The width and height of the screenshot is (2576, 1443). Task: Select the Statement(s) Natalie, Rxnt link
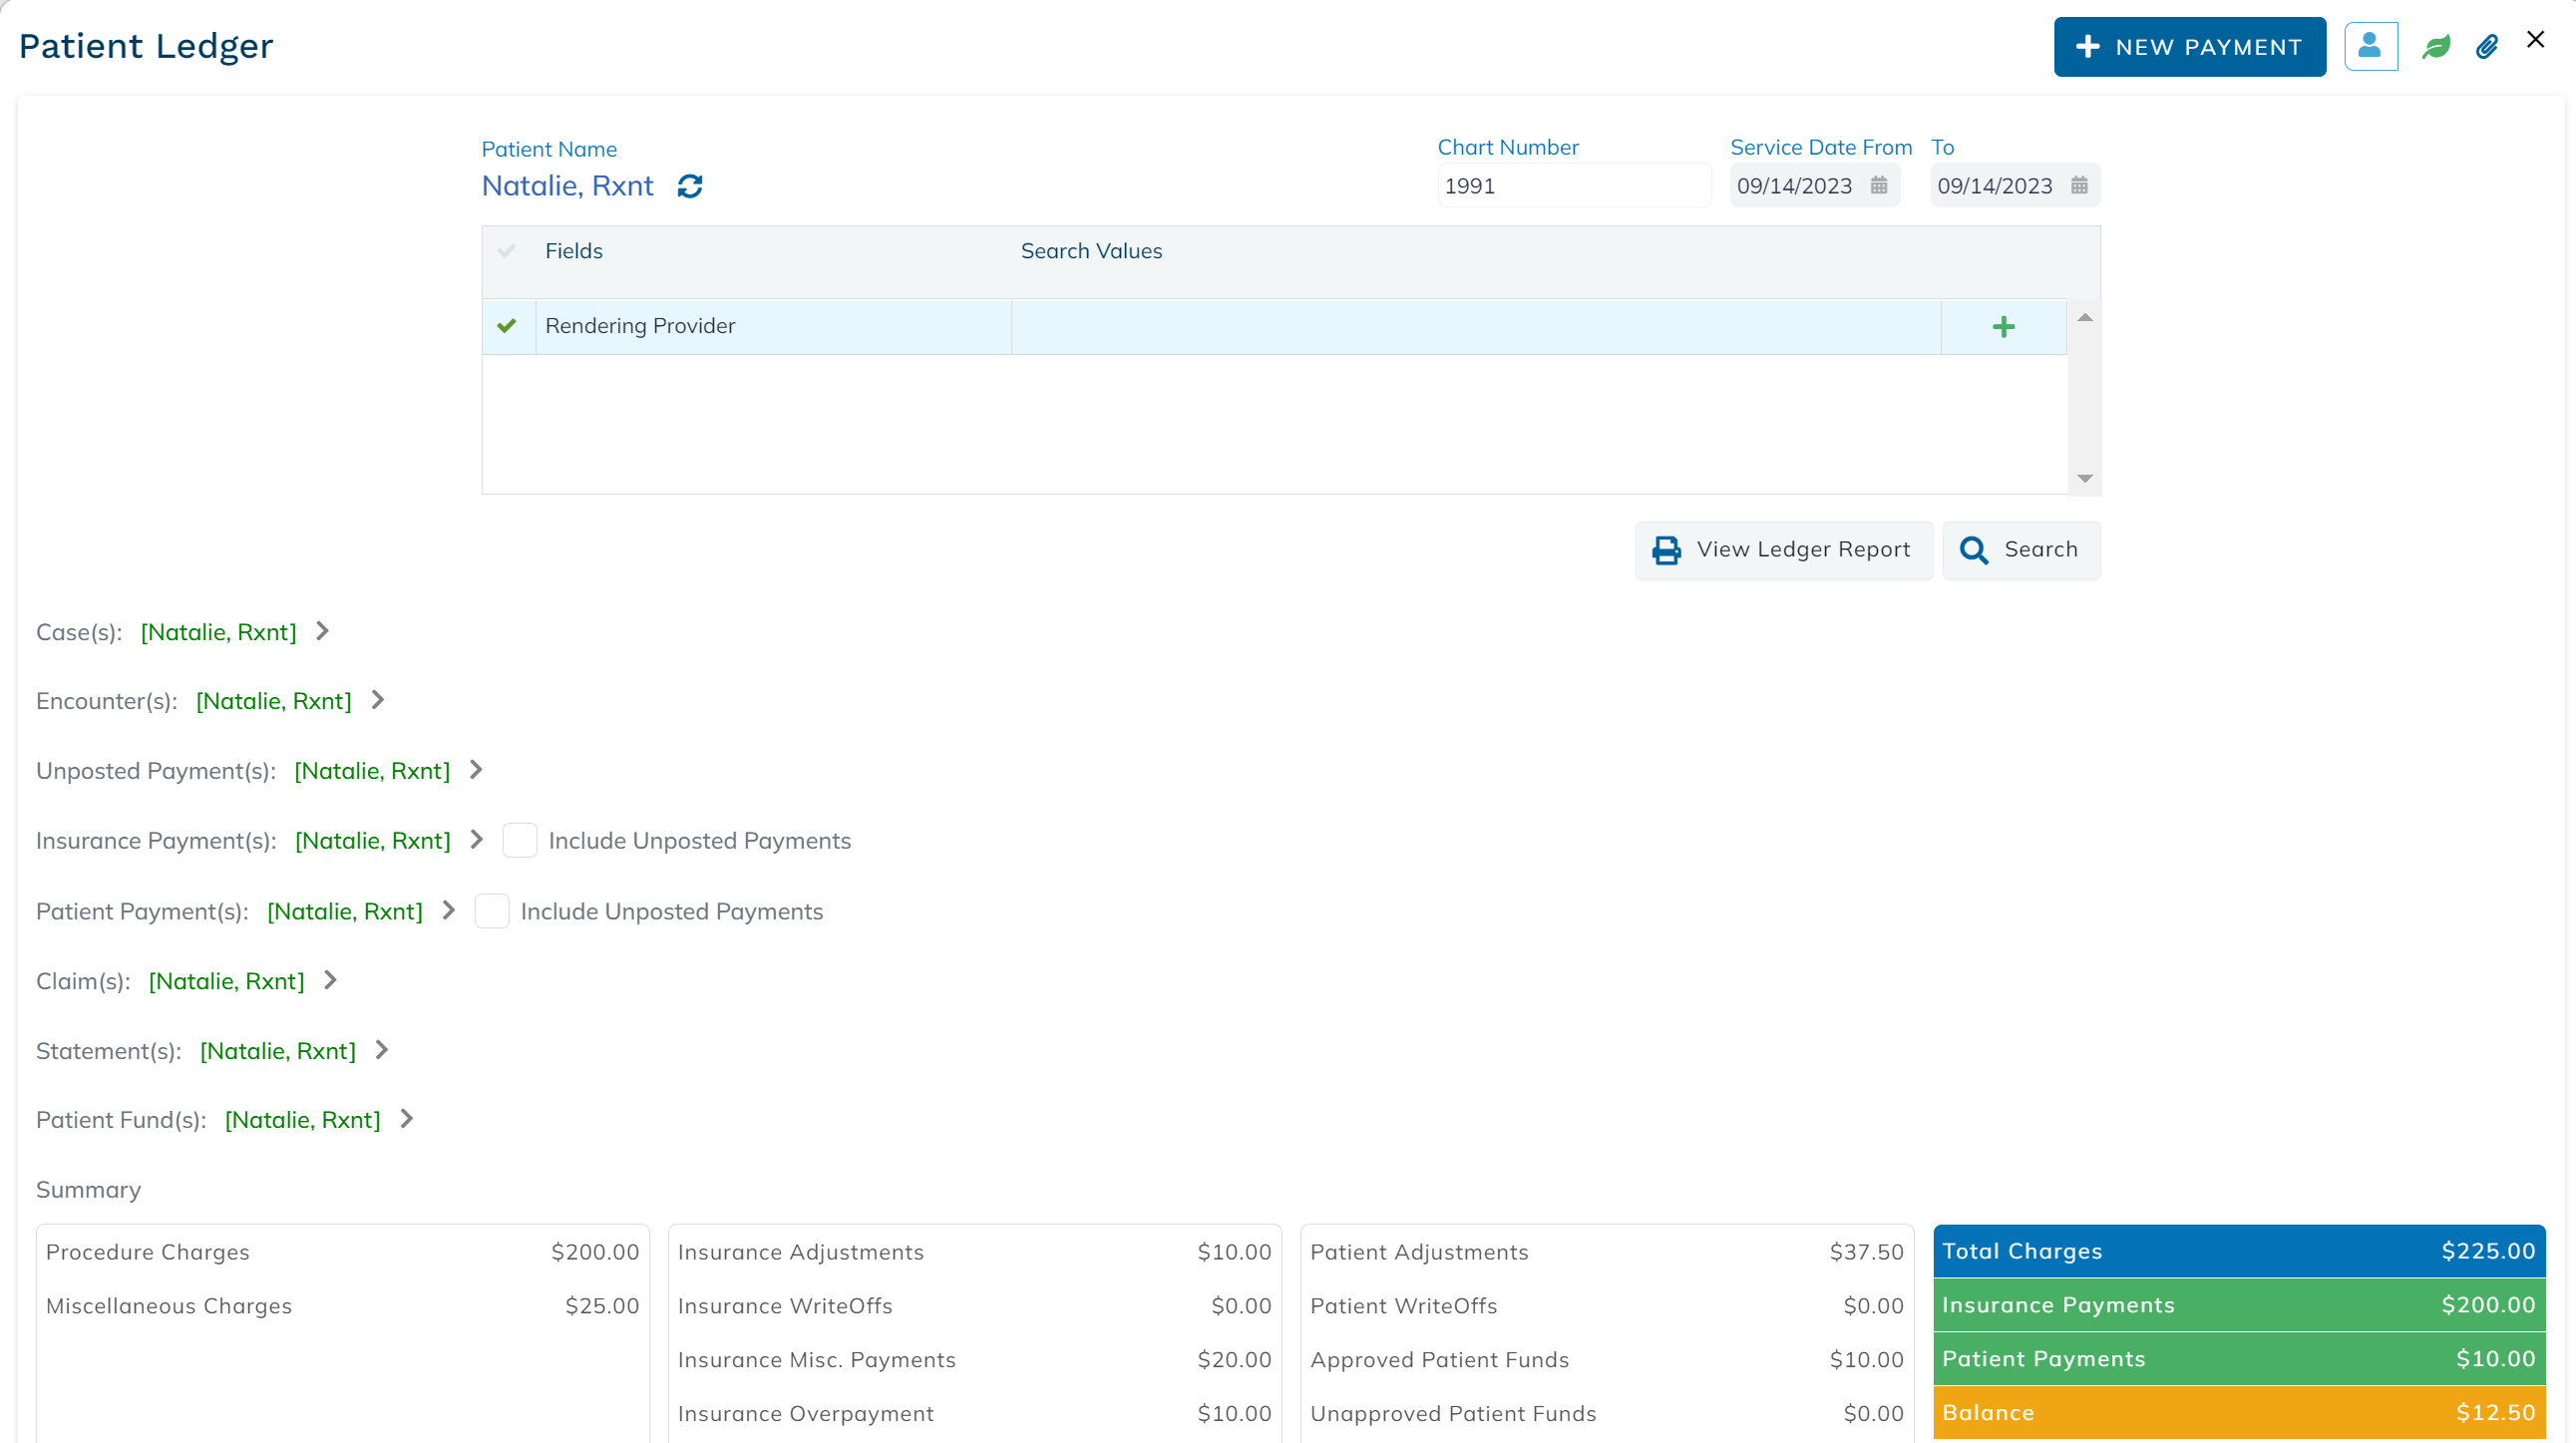[x=278, y=1050]
